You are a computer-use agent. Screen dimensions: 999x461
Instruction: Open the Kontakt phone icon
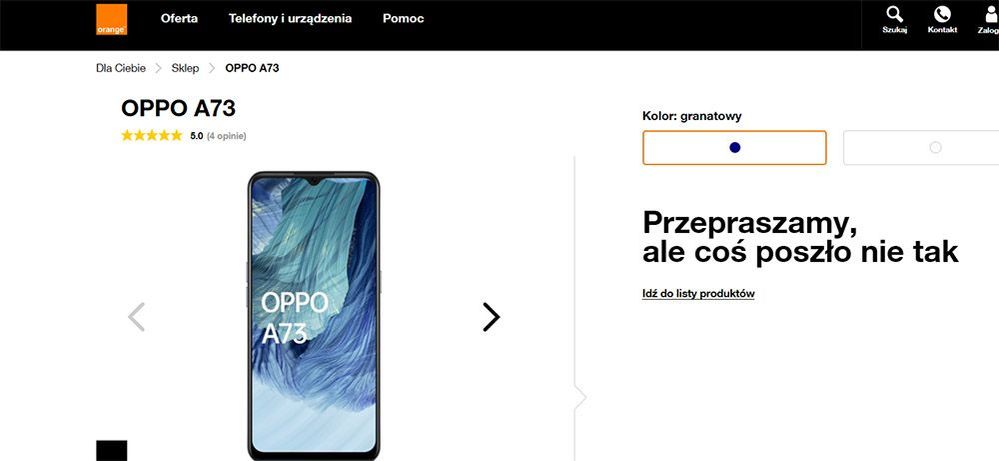[x=942, y=20]
